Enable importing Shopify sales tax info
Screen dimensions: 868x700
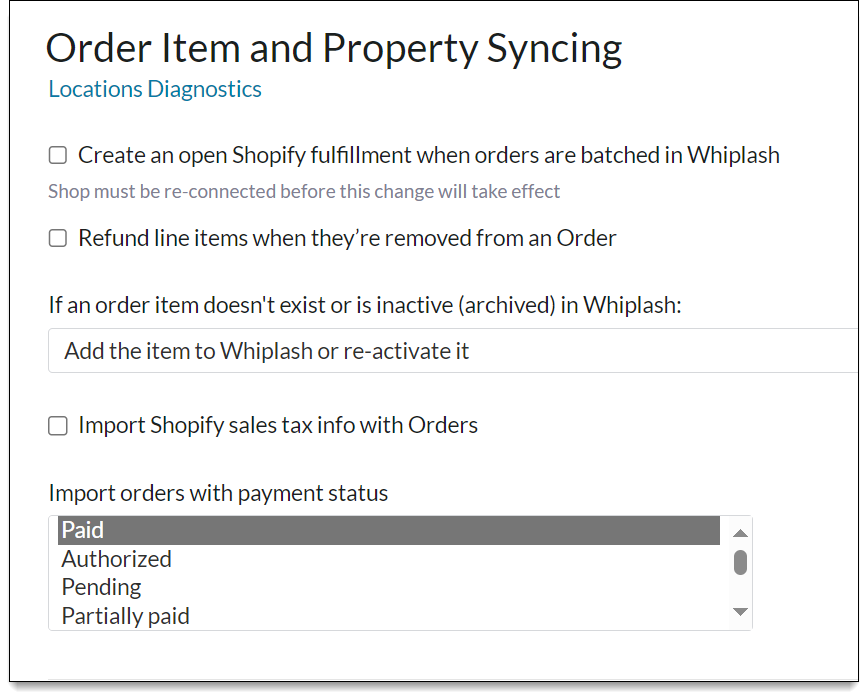click(57, 425)
